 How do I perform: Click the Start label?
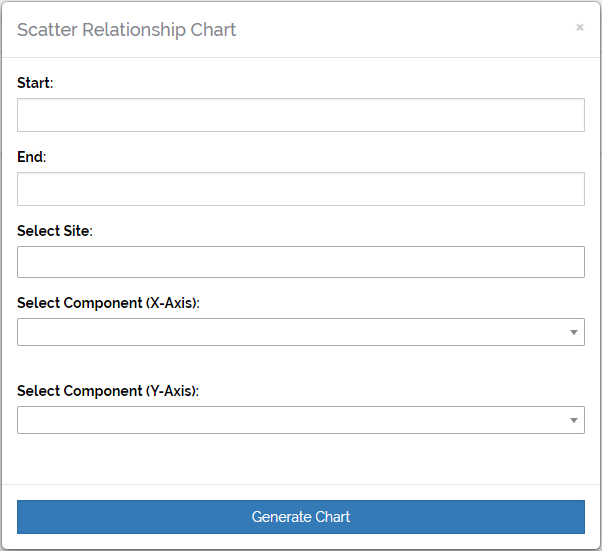pos(34,83)
